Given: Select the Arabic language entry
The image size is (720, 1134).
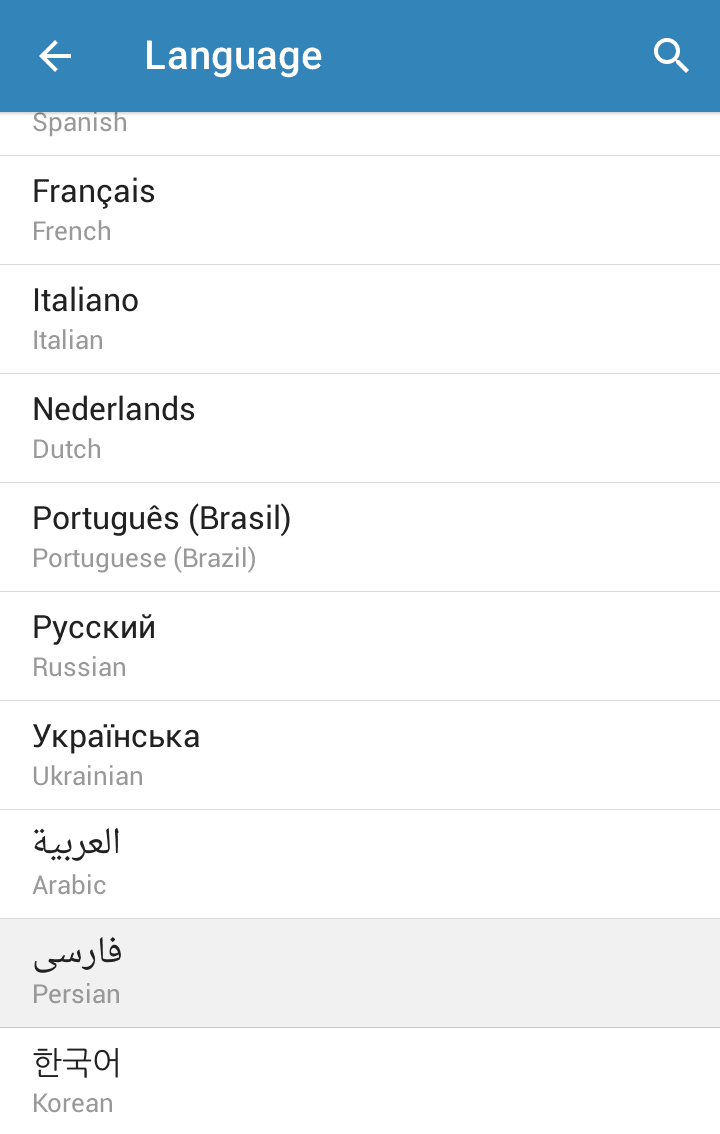Looking at the screenshot, I should tap(360, 864).
